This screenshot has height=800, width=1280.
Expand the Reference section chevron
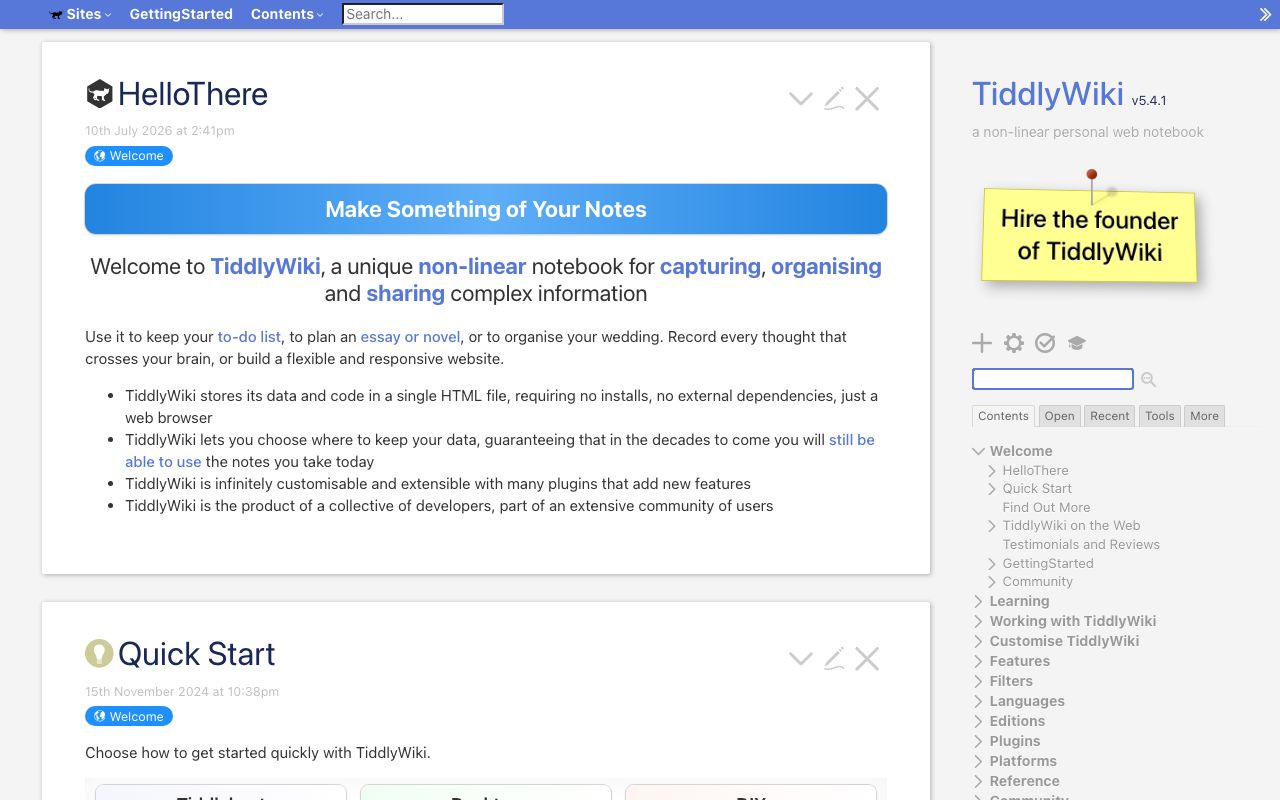click(979, 781)
